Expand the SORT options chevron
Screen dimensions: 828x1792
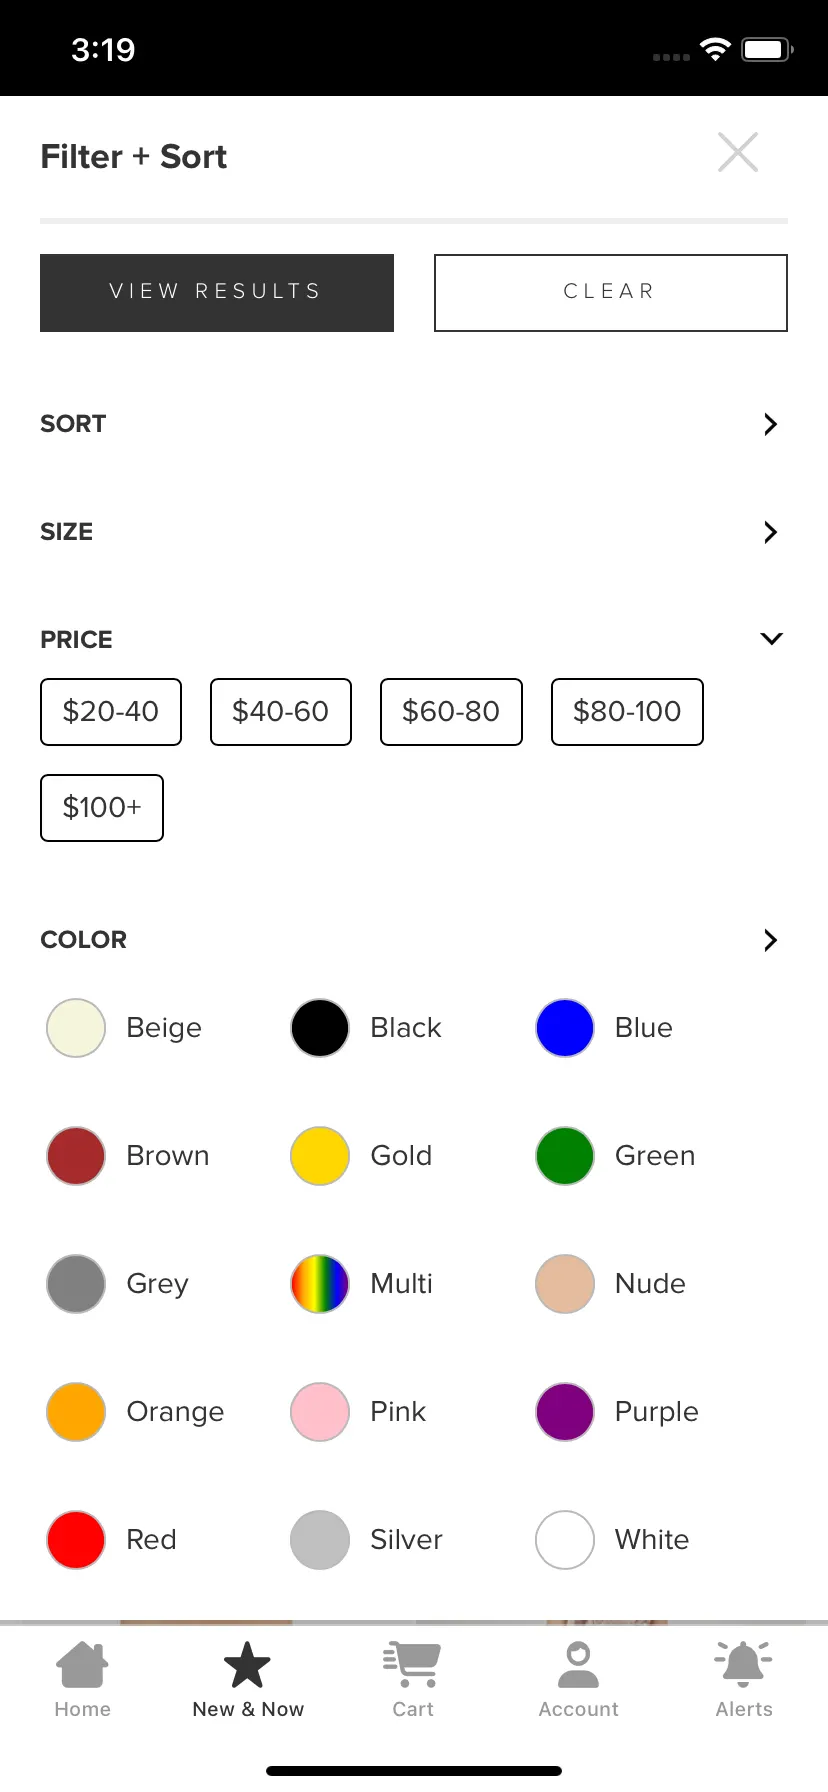point(770,424)
